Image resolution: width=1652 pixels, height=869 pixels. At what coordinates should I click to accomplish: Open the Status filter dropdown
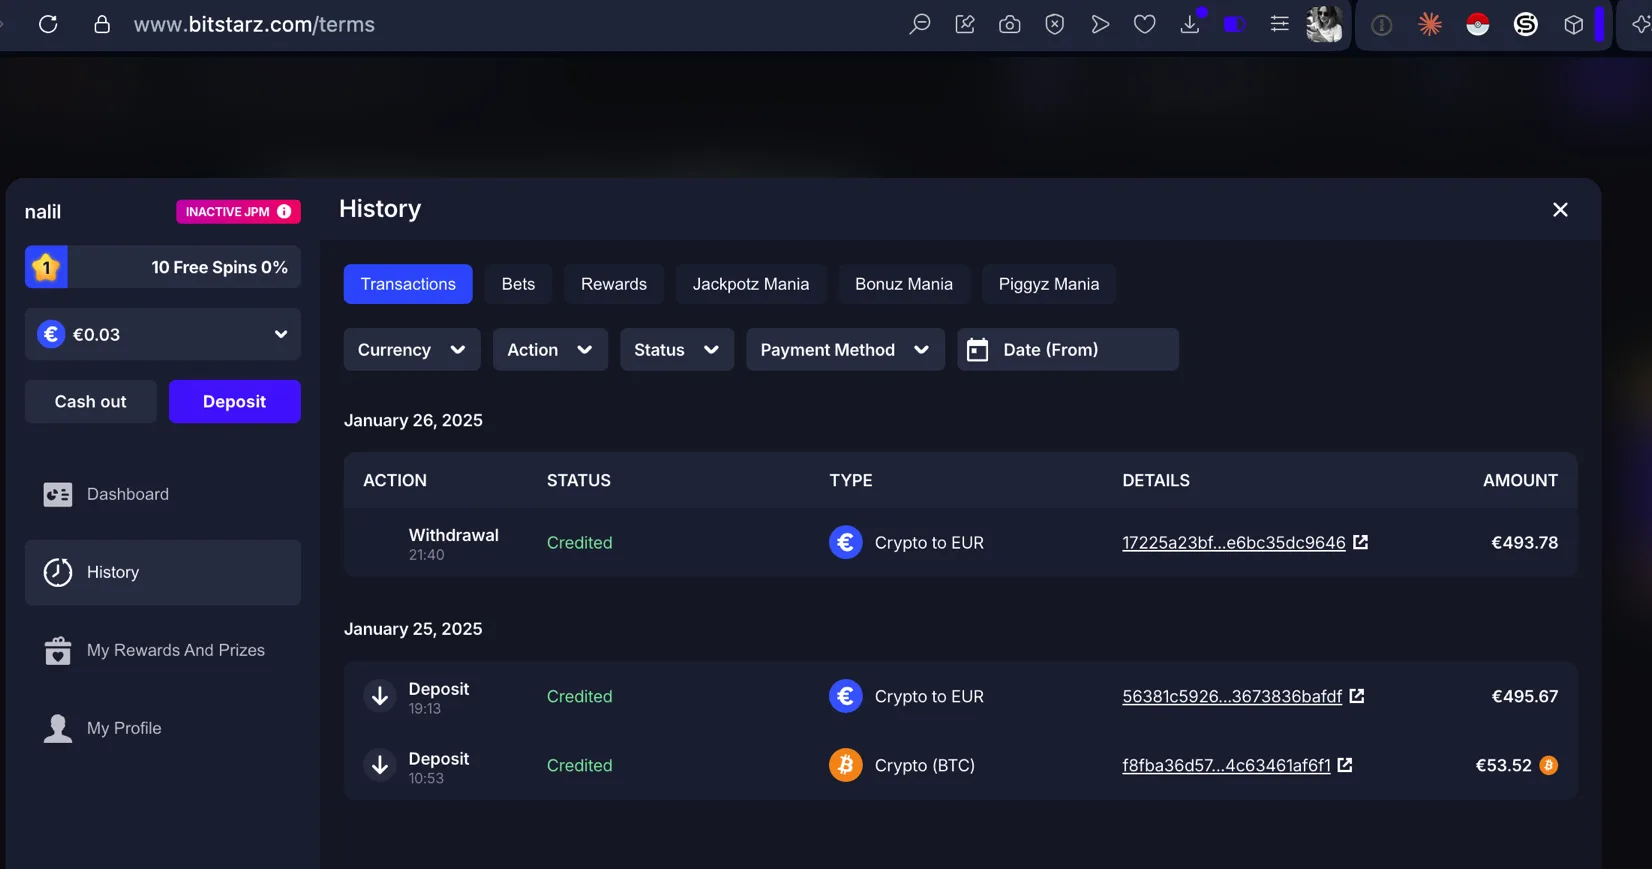[x=677, y=350]
